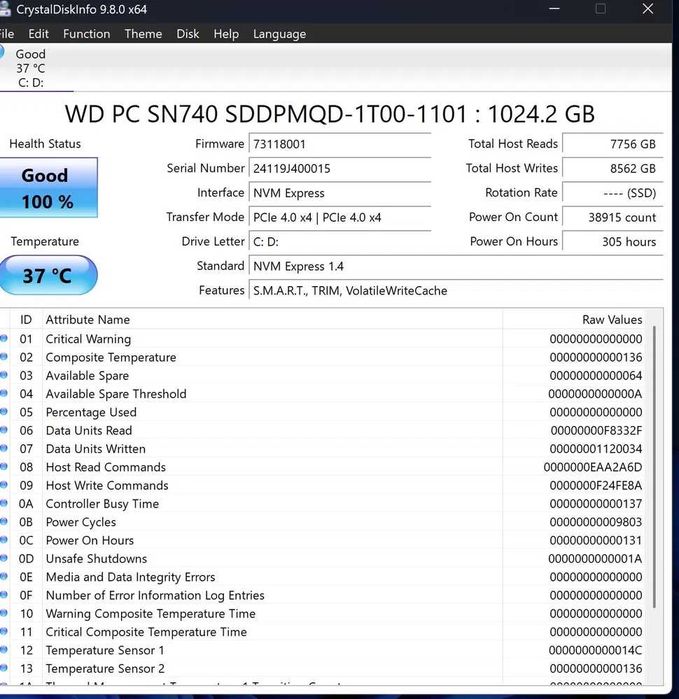Viewport: 679px width, 699px height.
Task: Click the CrystalDiskInfo app icon in title bar
Action: click(x=4, y=9)
